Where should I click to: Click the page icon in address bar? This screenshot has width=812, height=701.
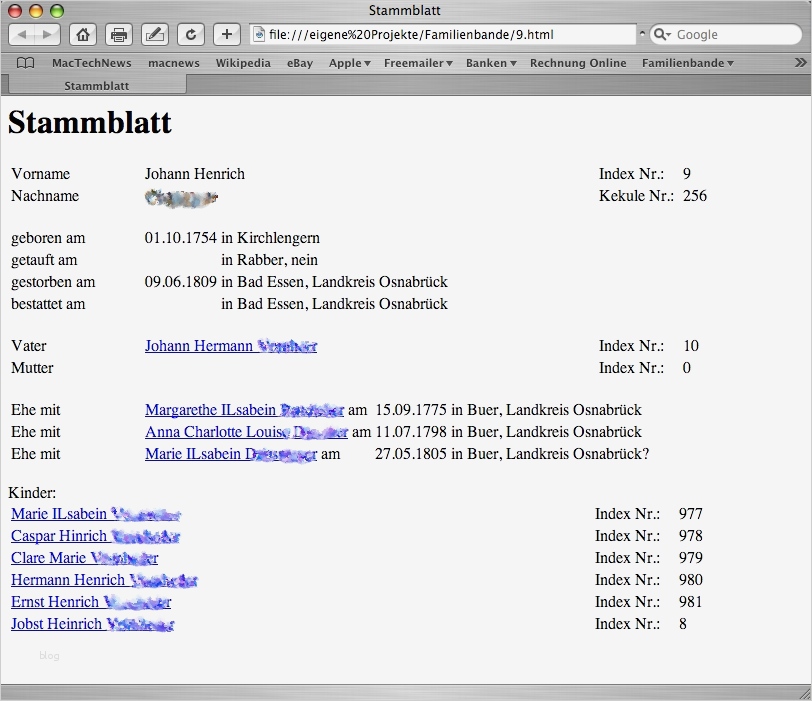[259, 35]
